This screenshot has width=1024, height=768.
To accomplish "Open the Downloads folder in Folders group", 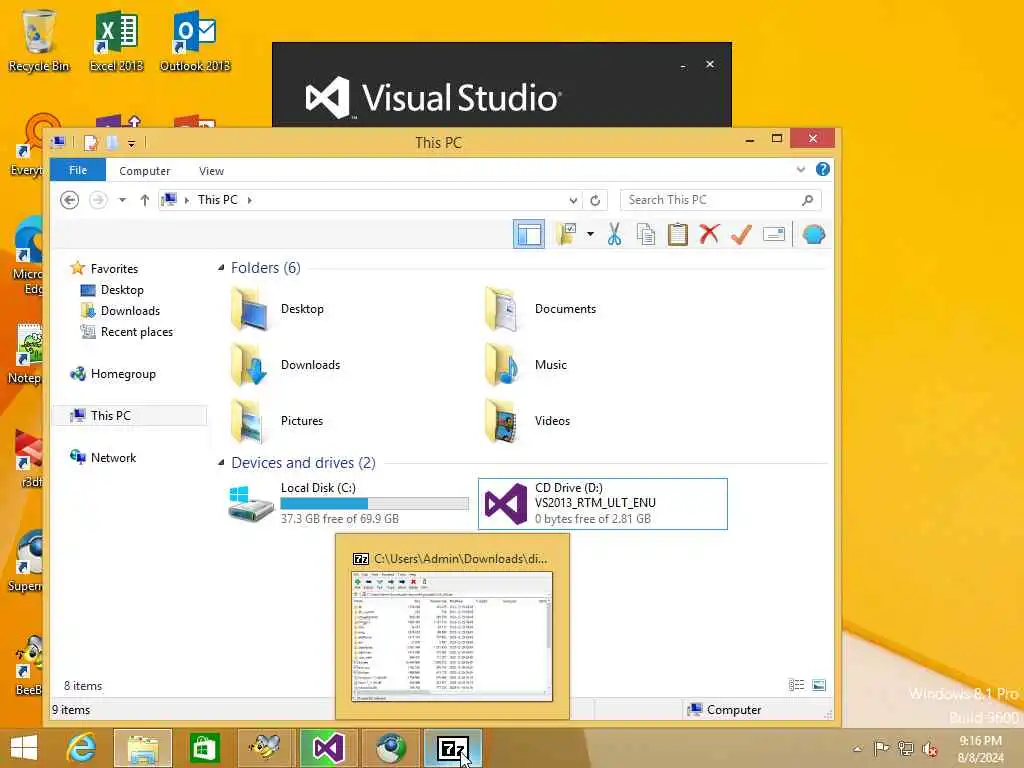I will point(285,365).
